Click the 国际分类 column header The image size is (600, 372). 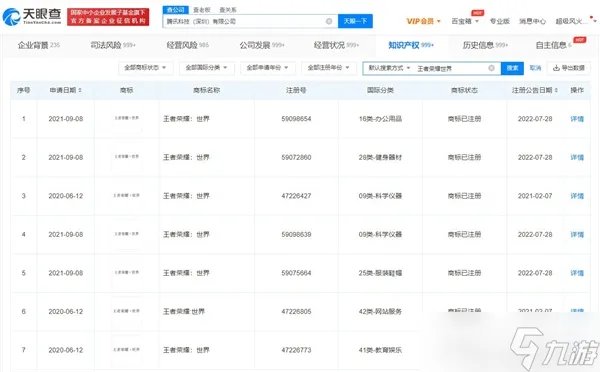tap(380, 90)
